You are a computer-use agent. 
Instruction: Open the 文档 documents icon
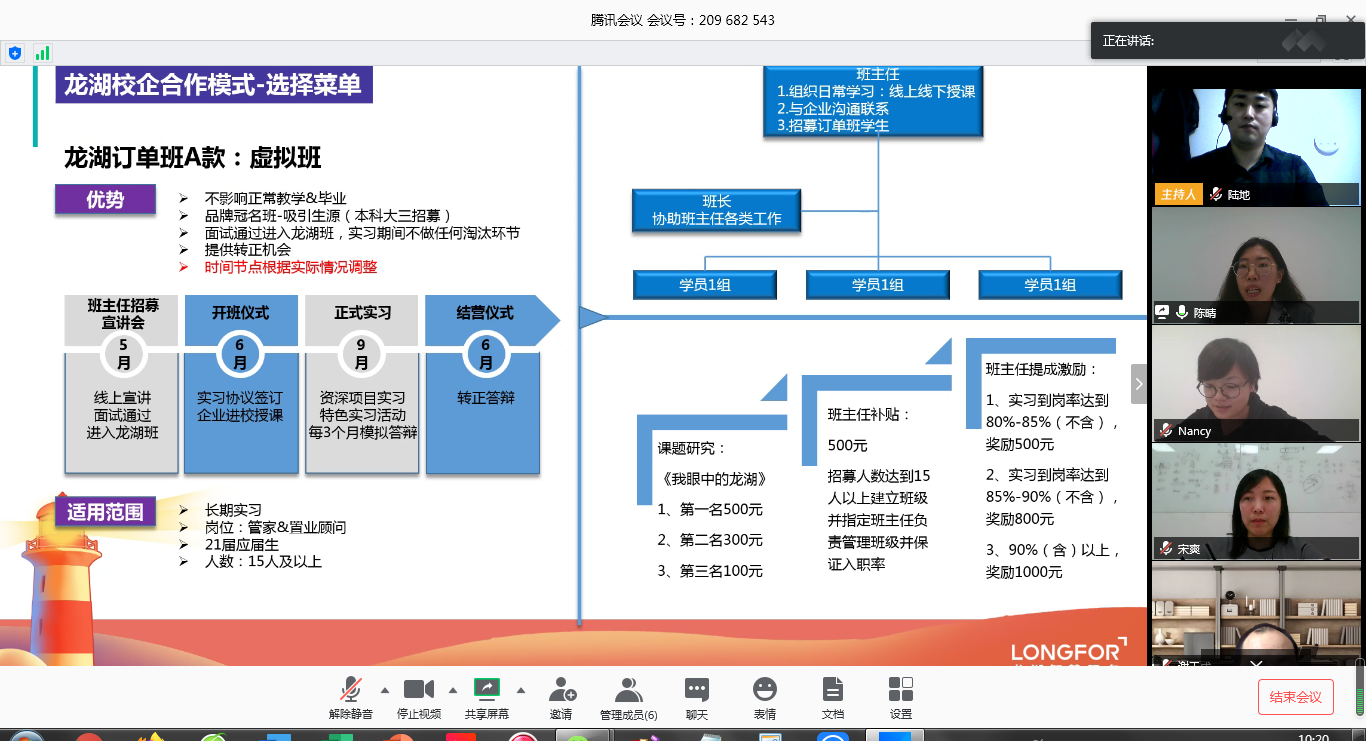[832, 690]
